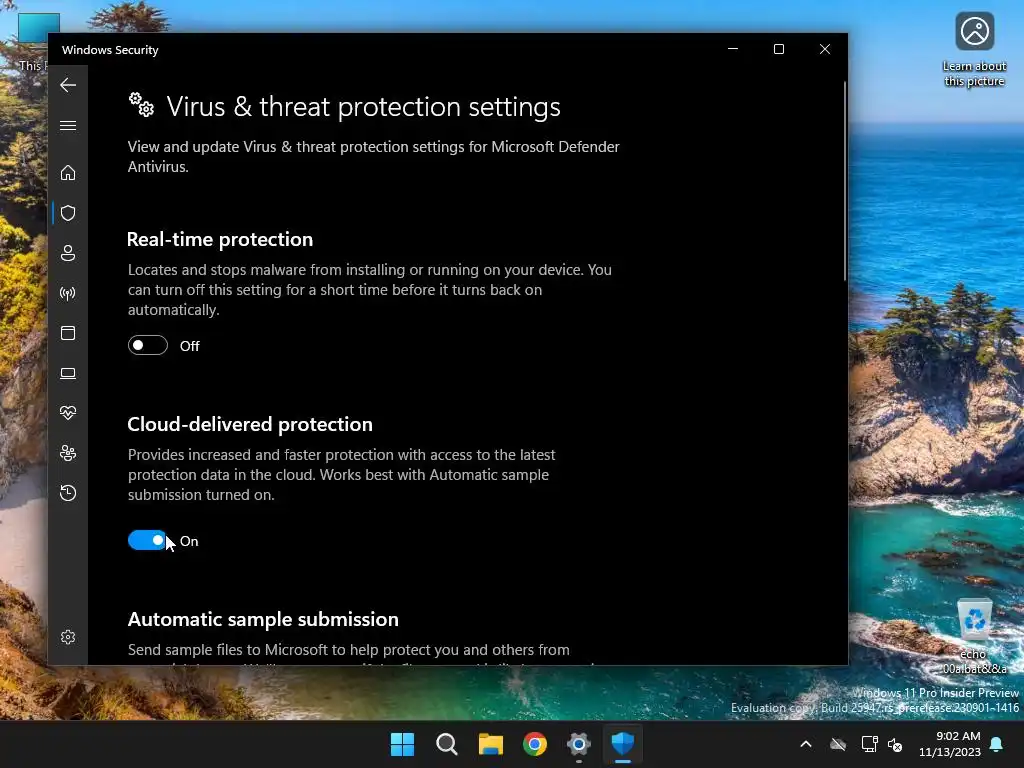Viewport: 1024px width, 768px height.
Task: Select the Recycle Bin desktop icon
Action: (974, 637)
